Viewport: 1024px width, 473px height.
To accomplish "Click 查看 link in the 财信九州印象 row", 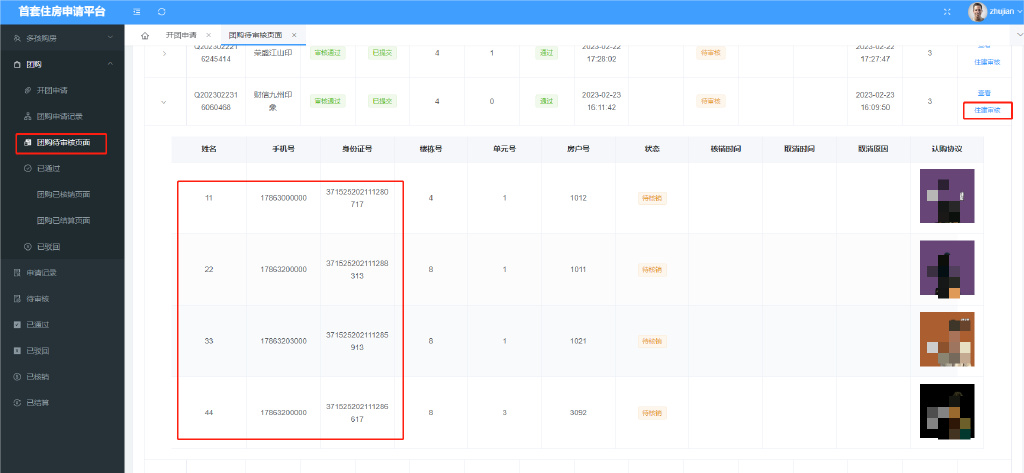I will (983, 93).
